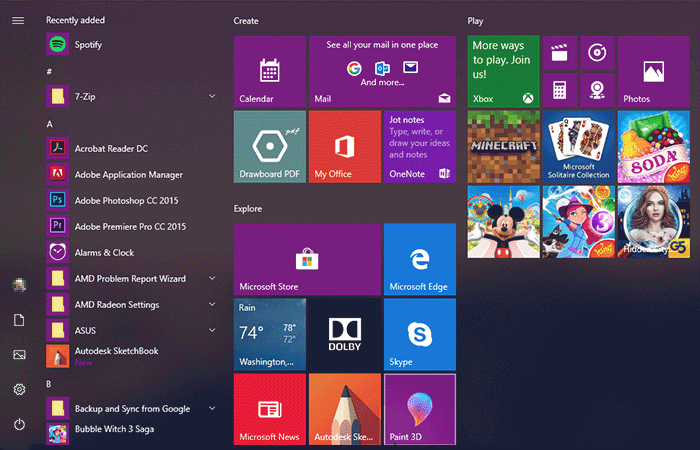Open the Mickey Mouse Disney game tile

click(504, 222)
